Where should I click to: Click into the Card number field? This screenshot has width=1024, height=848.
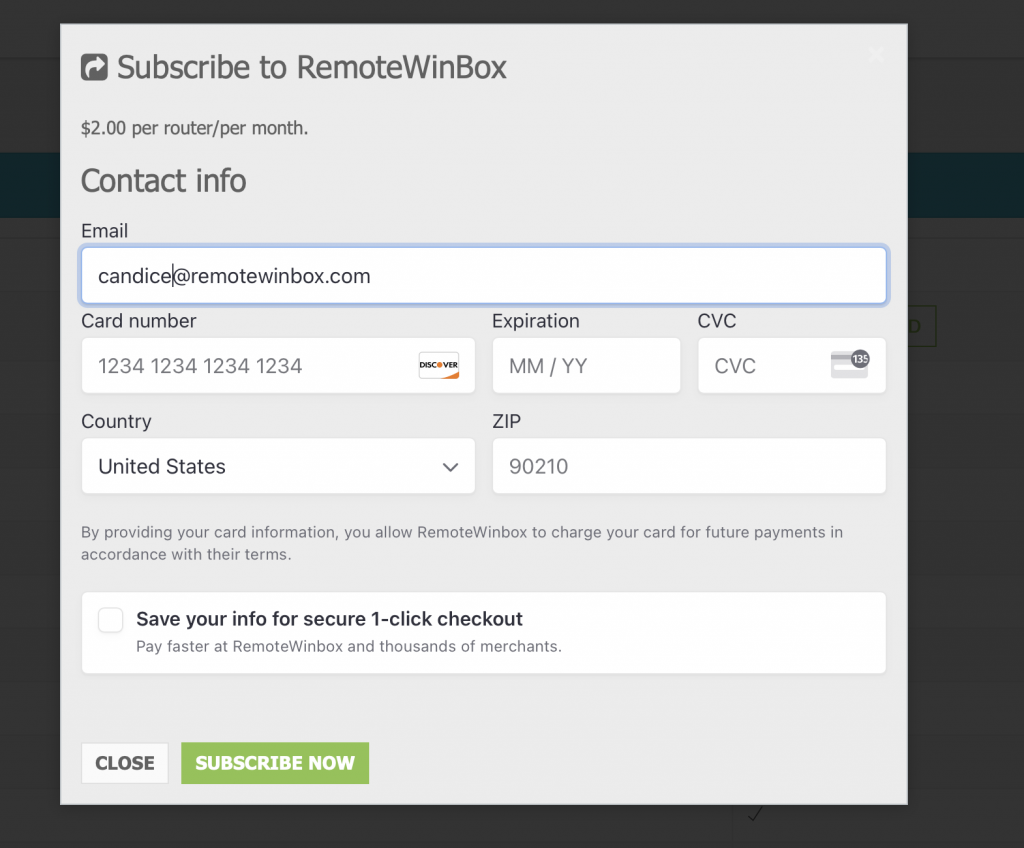coord(250,366)
